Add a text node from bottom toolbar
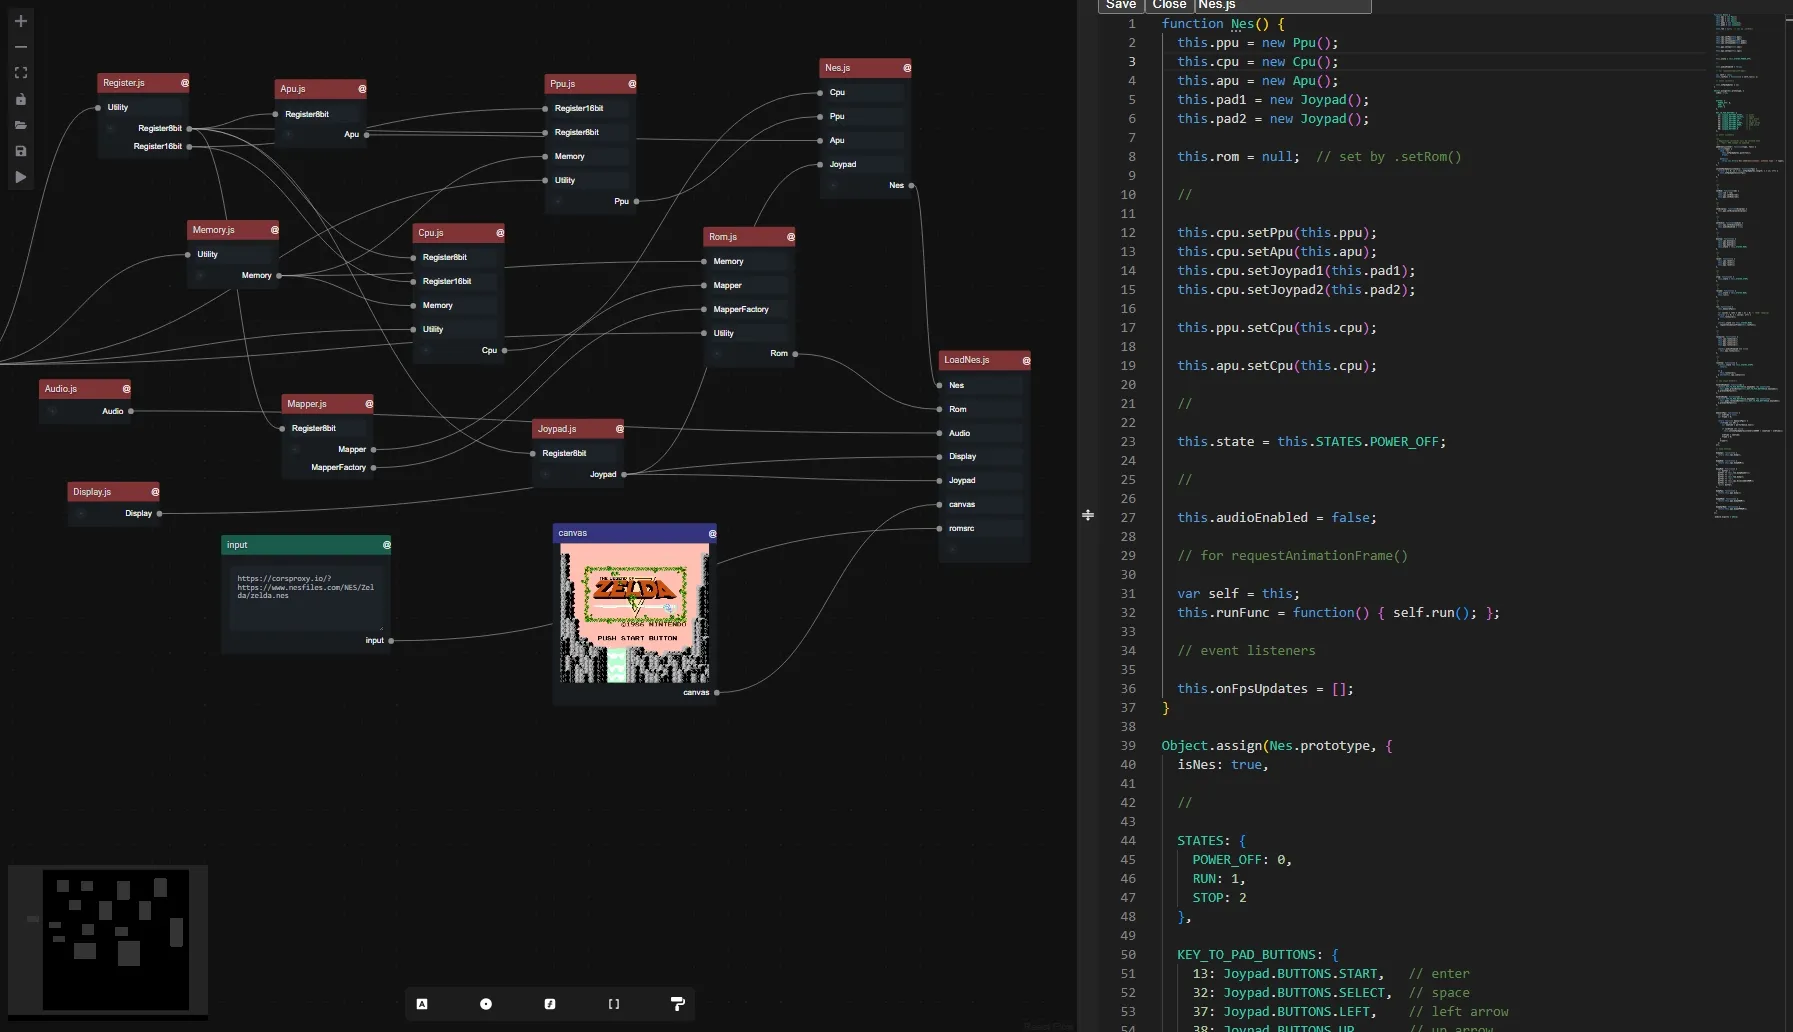The width and height of the screenshot is (1793, 1032). click(x=422, y=1004)
